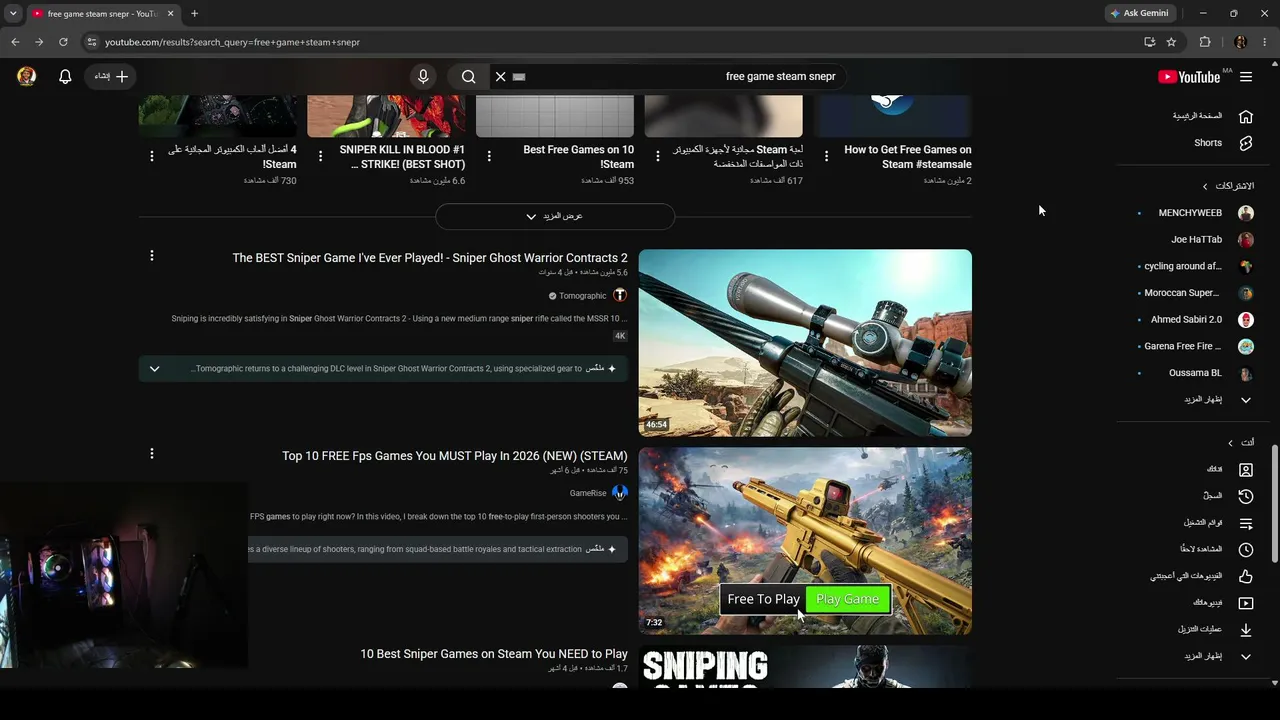Open the YouTube account avatar menu
Screen dimensions: 1280x720
tap(27, 76)
